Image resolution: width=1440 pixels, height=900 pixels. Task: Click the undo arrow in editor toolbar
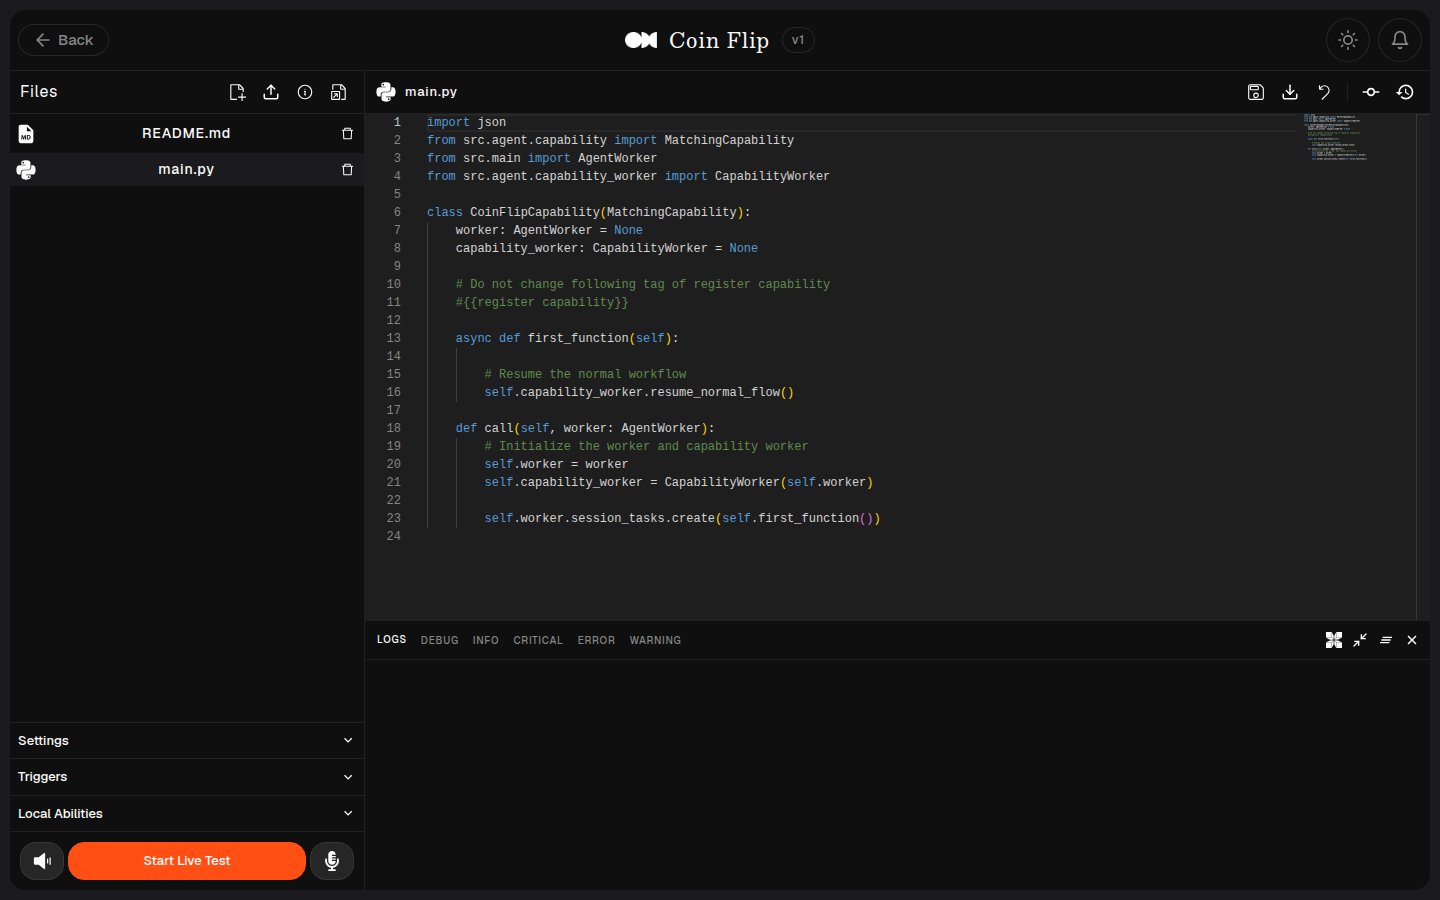pos(1324,92)
